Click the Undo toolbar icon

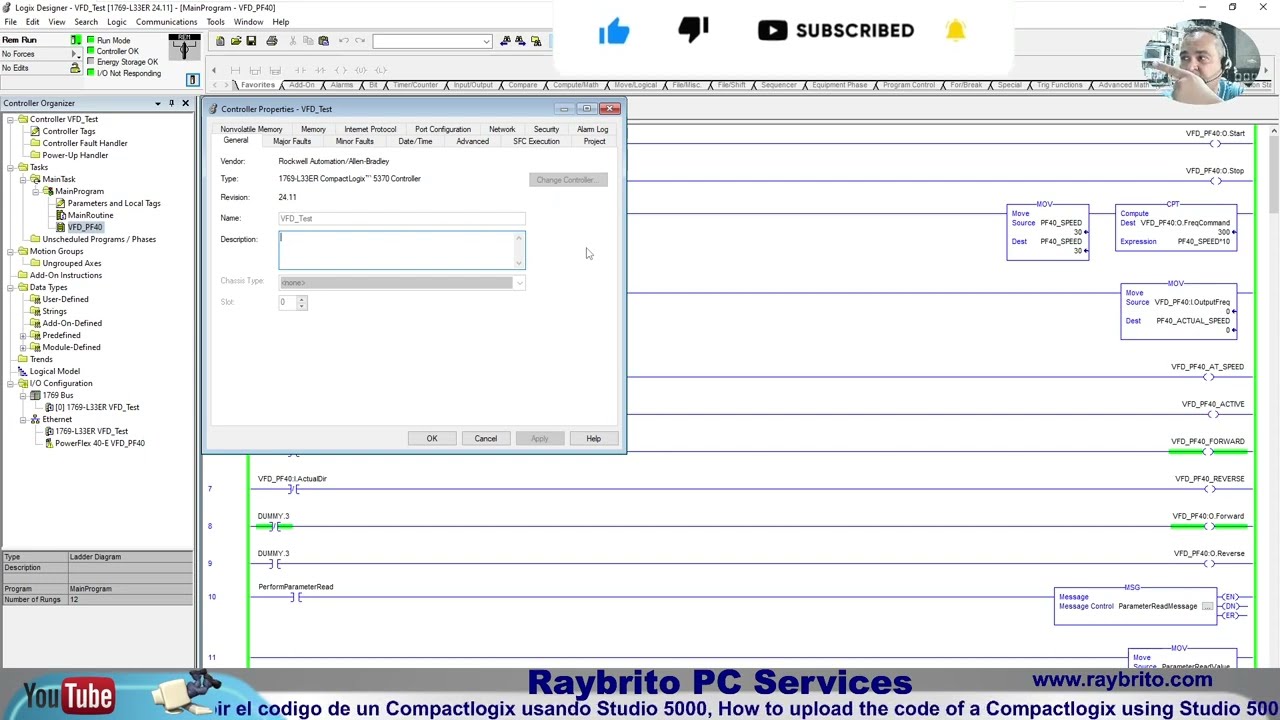point(343,41)
